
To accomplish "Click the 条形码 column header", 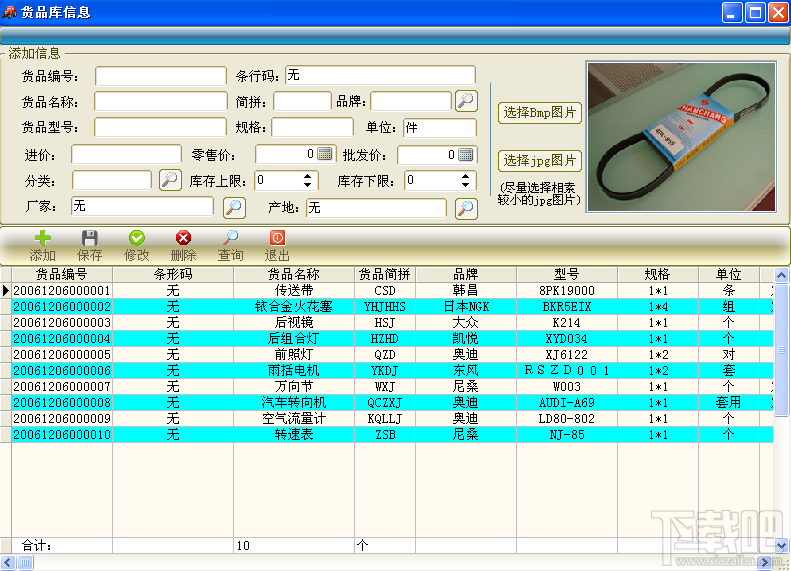I will [173, 274].
